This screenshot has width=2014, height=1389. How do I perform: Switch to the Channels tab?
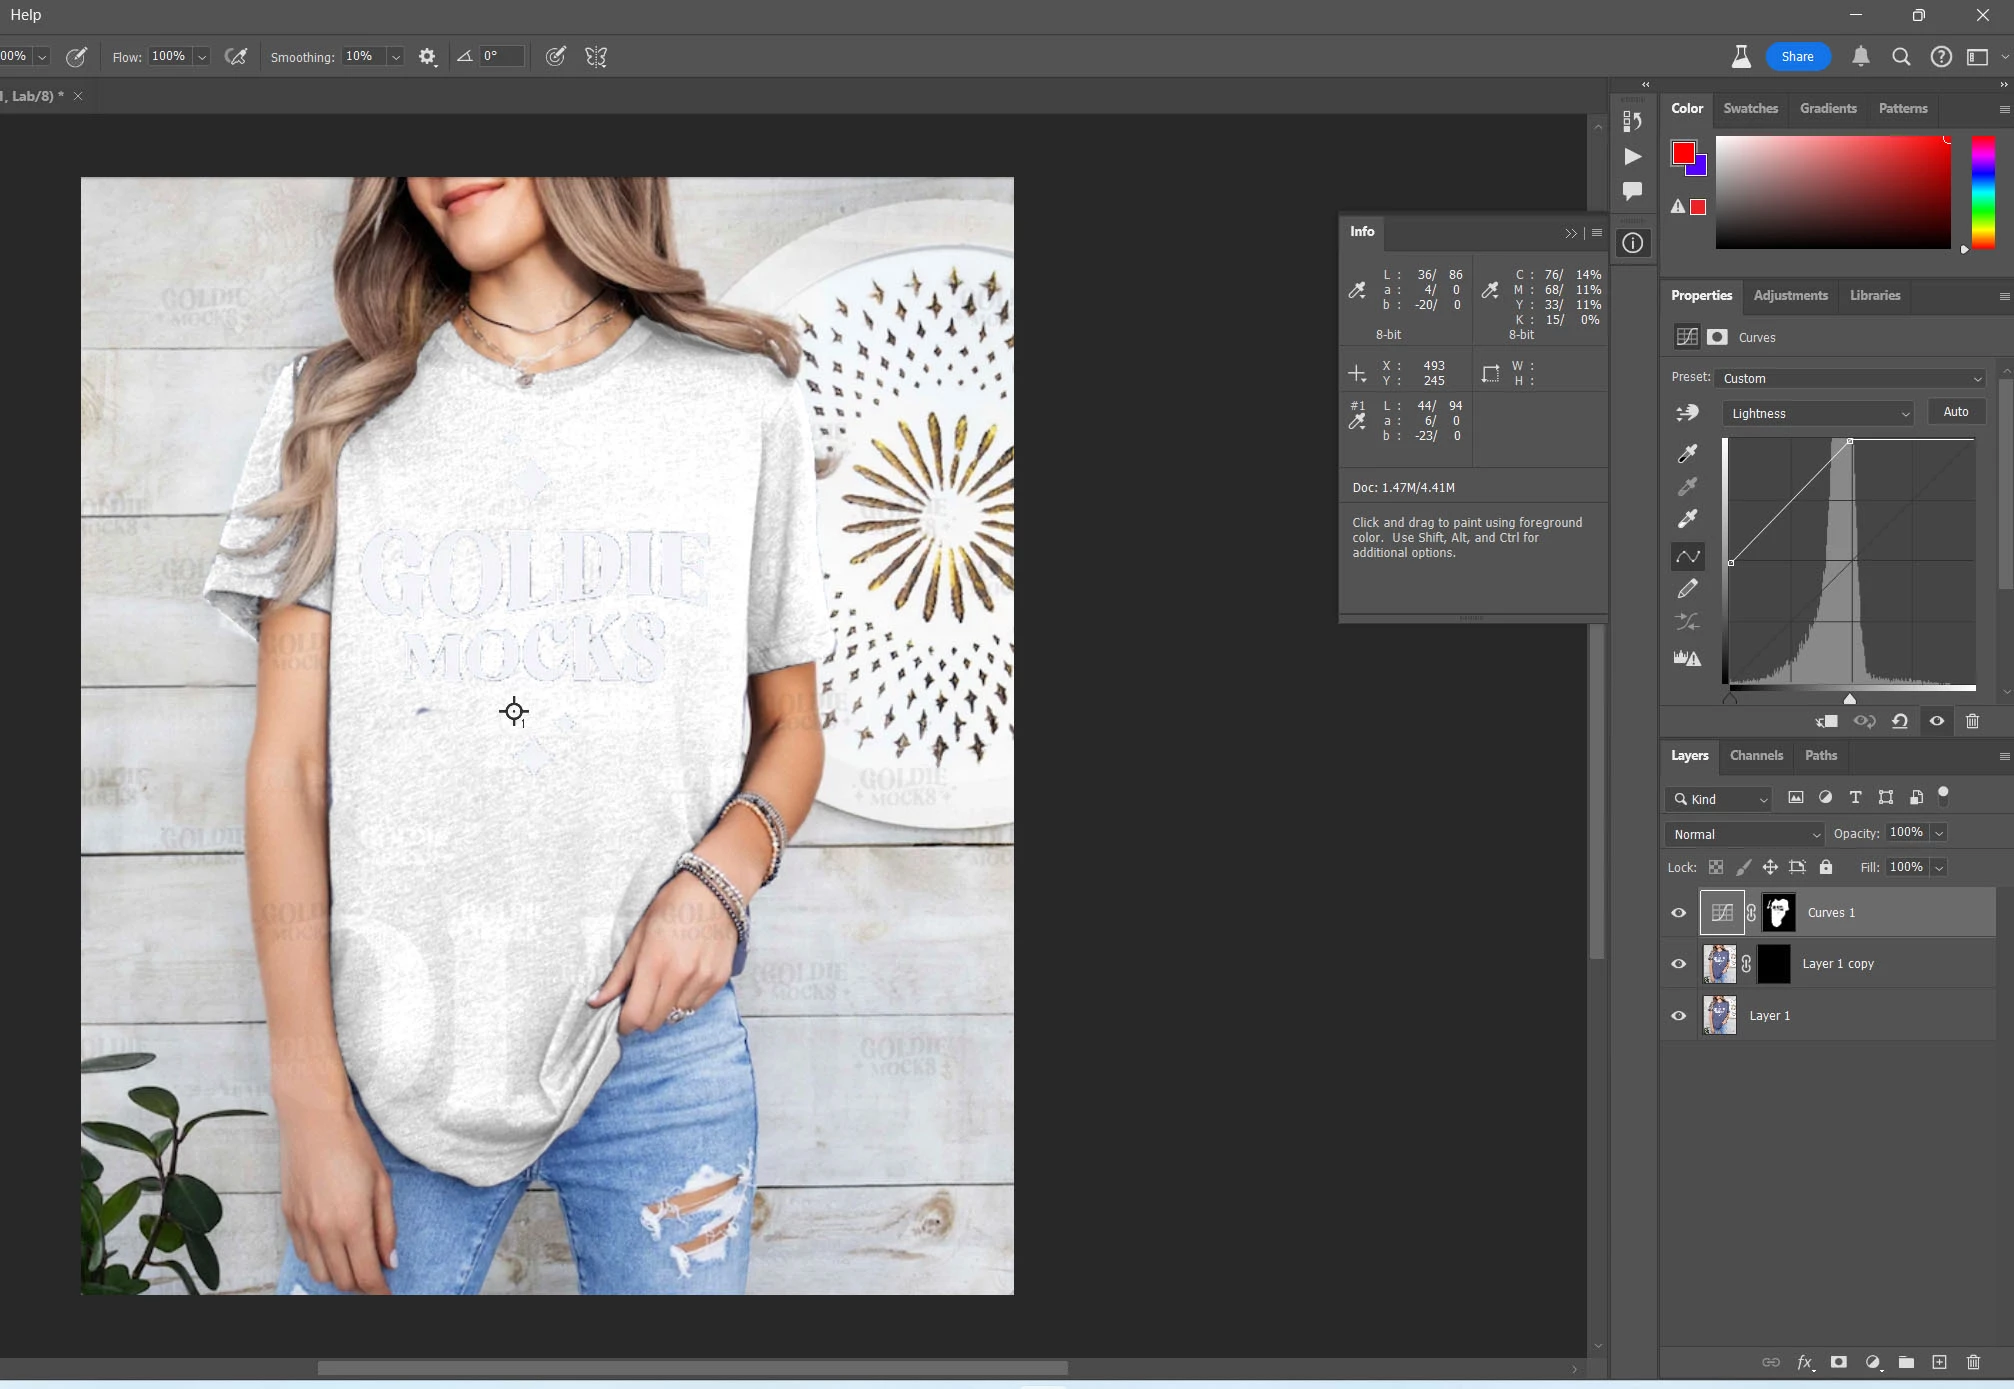(1755, 756)
